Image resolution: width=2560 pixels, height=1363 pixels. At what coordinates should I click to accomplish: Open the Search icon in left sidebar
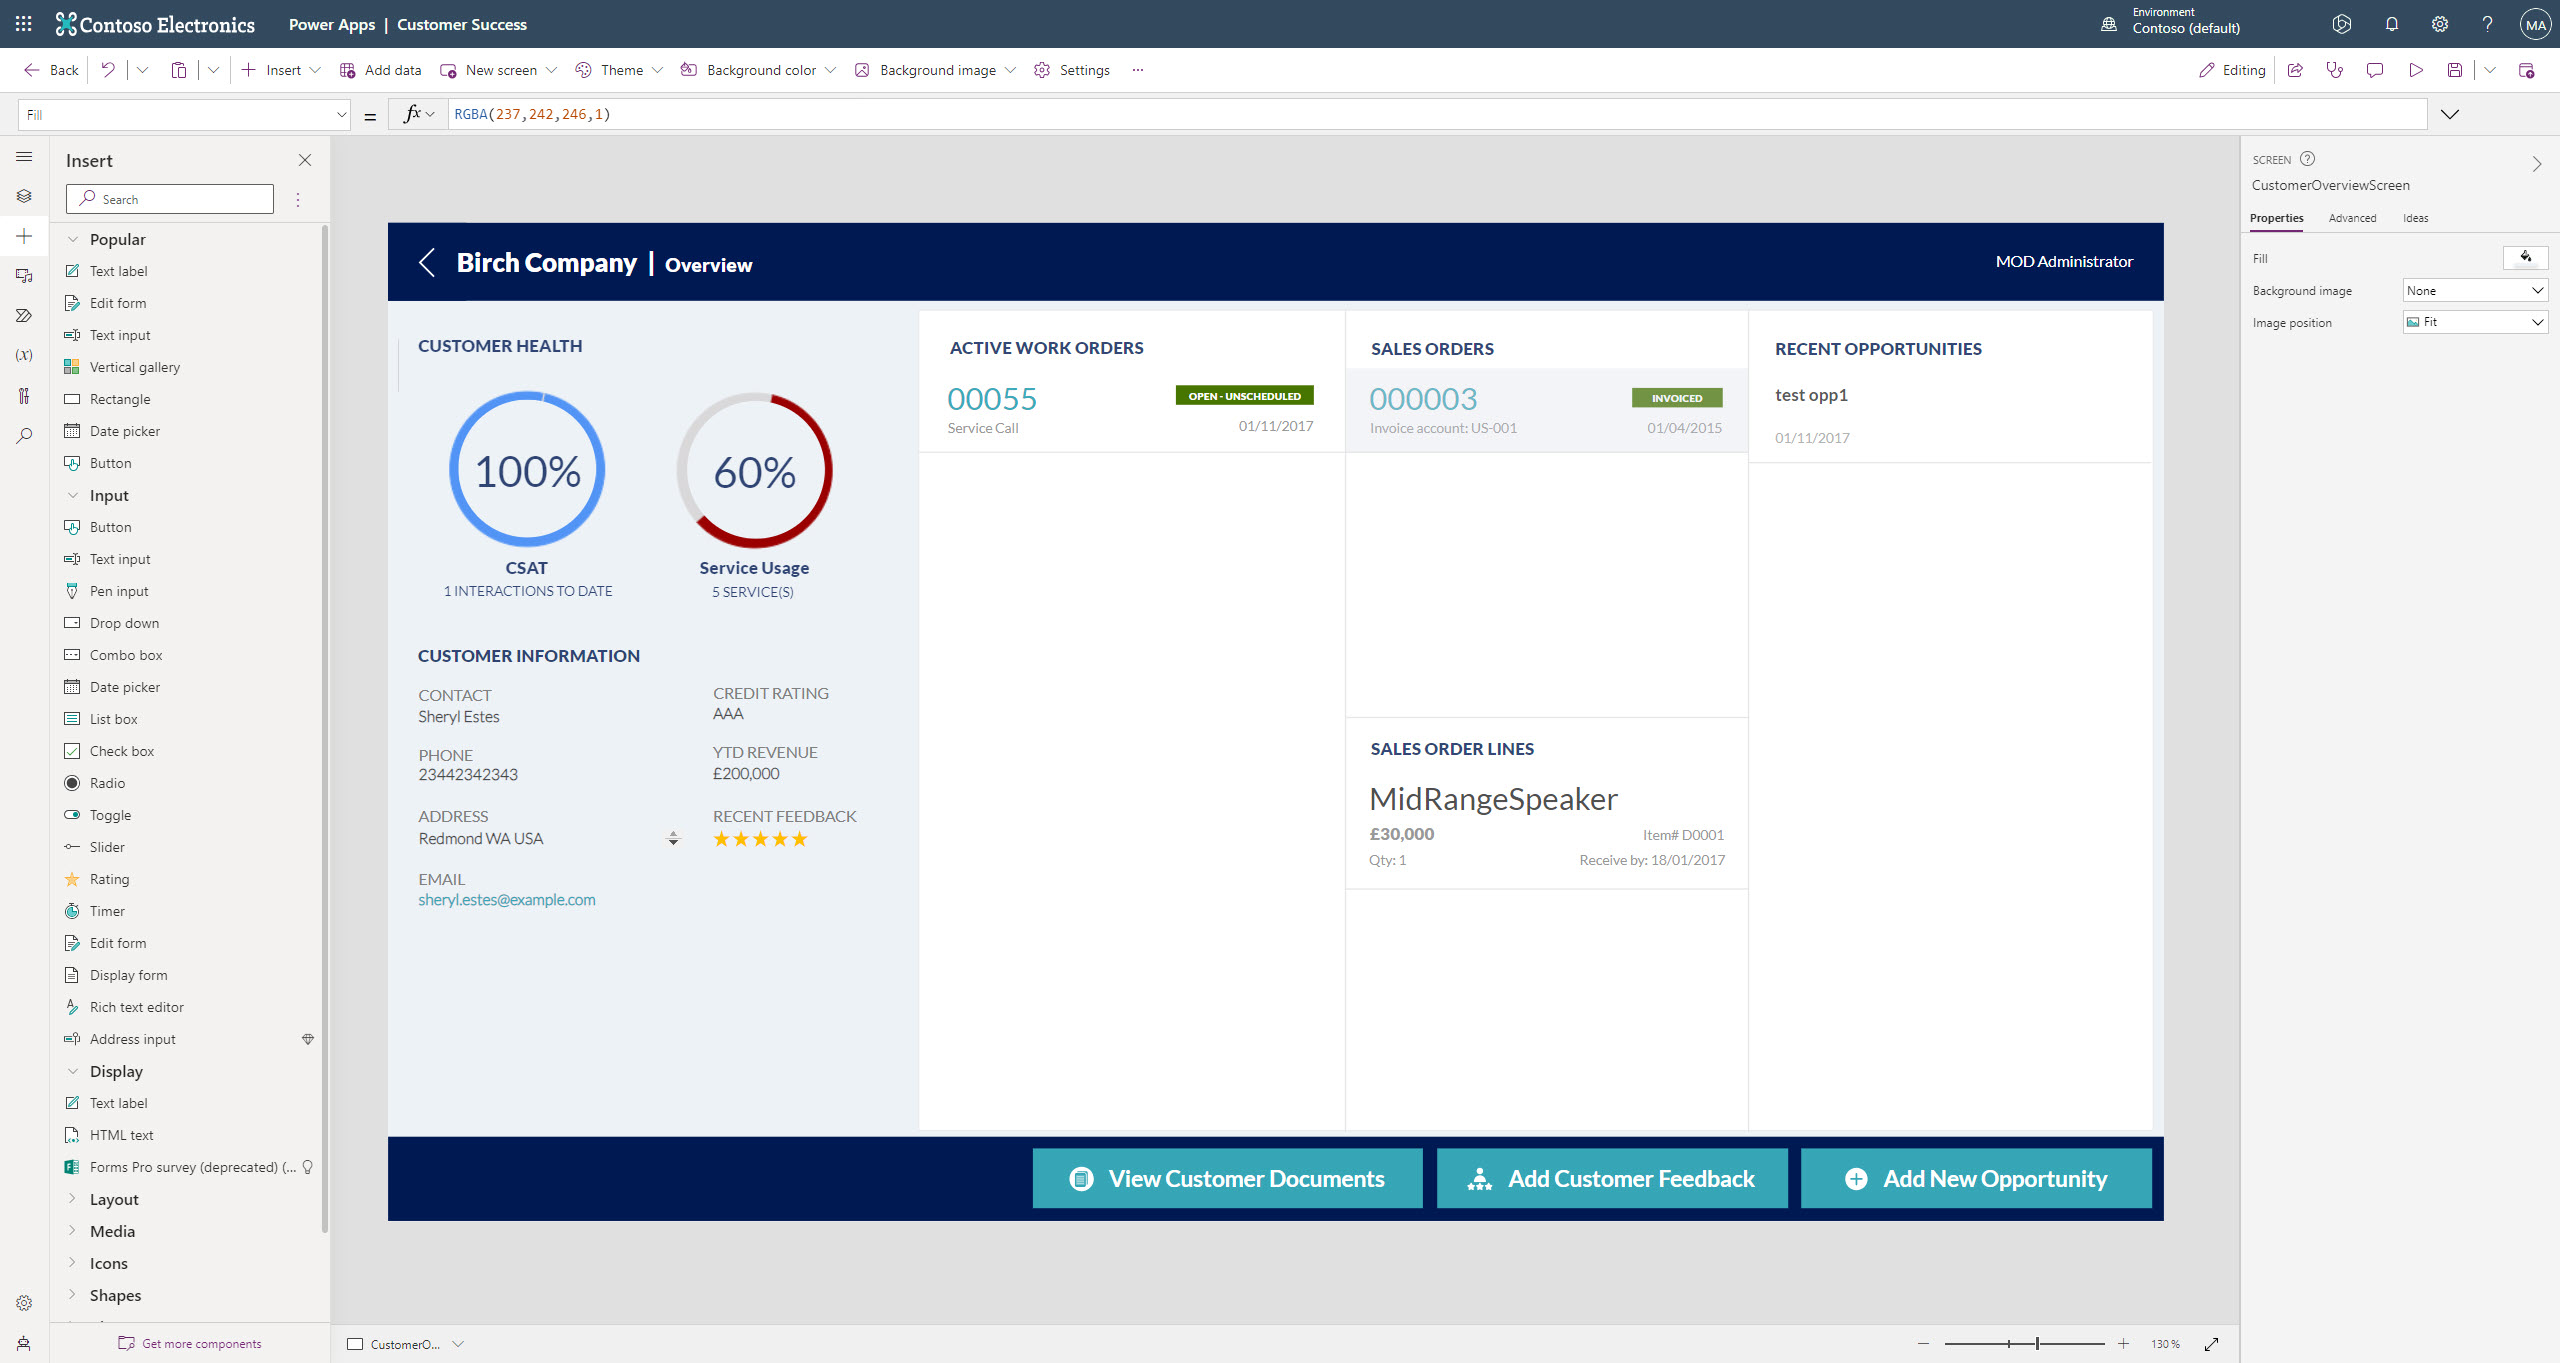click(24, 436)
